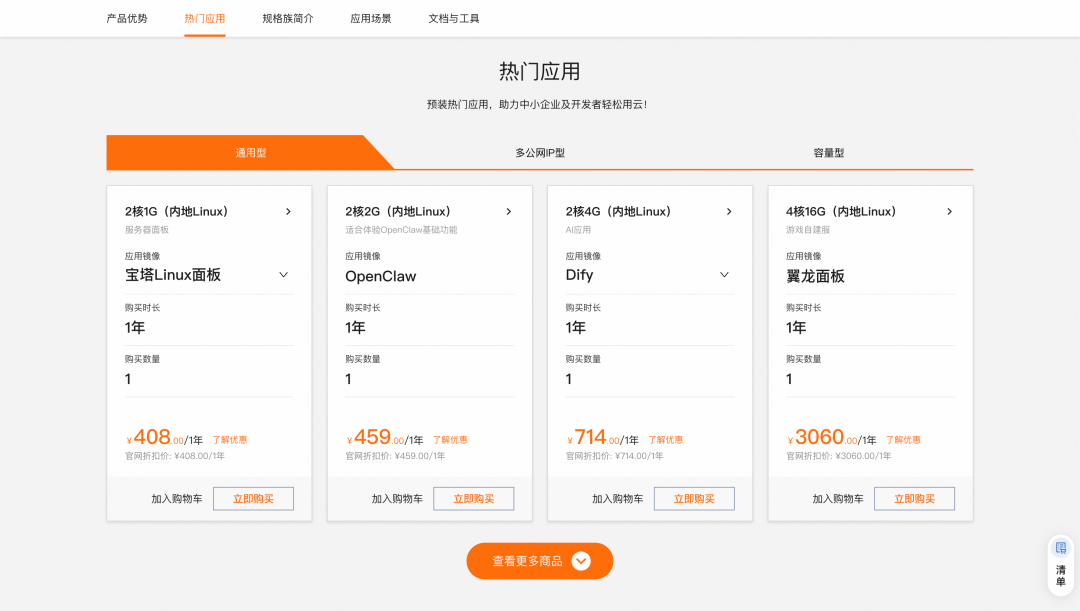
Task: Click 了解优惠 link beside ¥3060
Action: [903, 439]
